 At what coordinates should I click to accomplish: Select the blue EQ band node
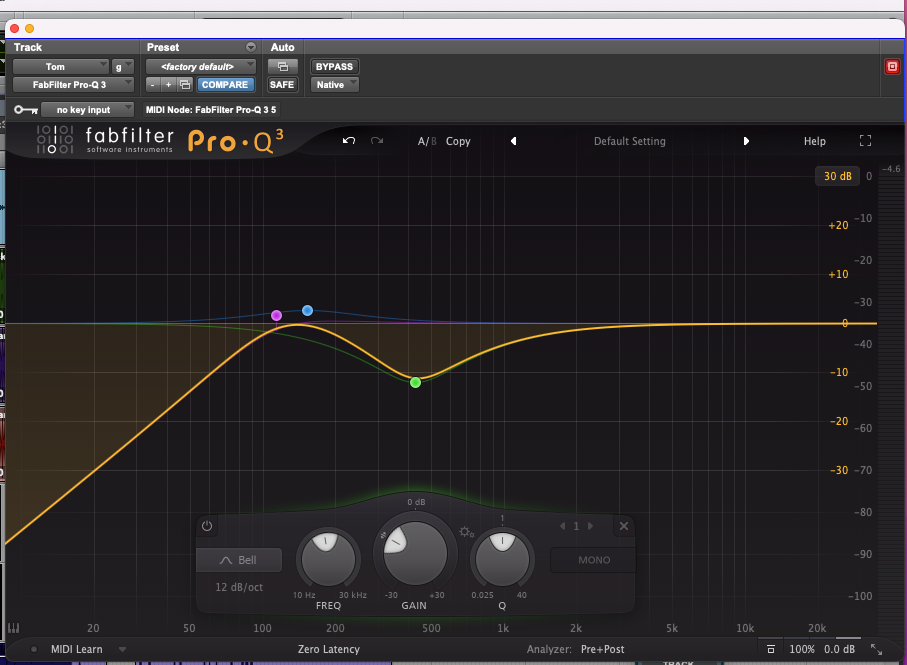pos(308,311)
